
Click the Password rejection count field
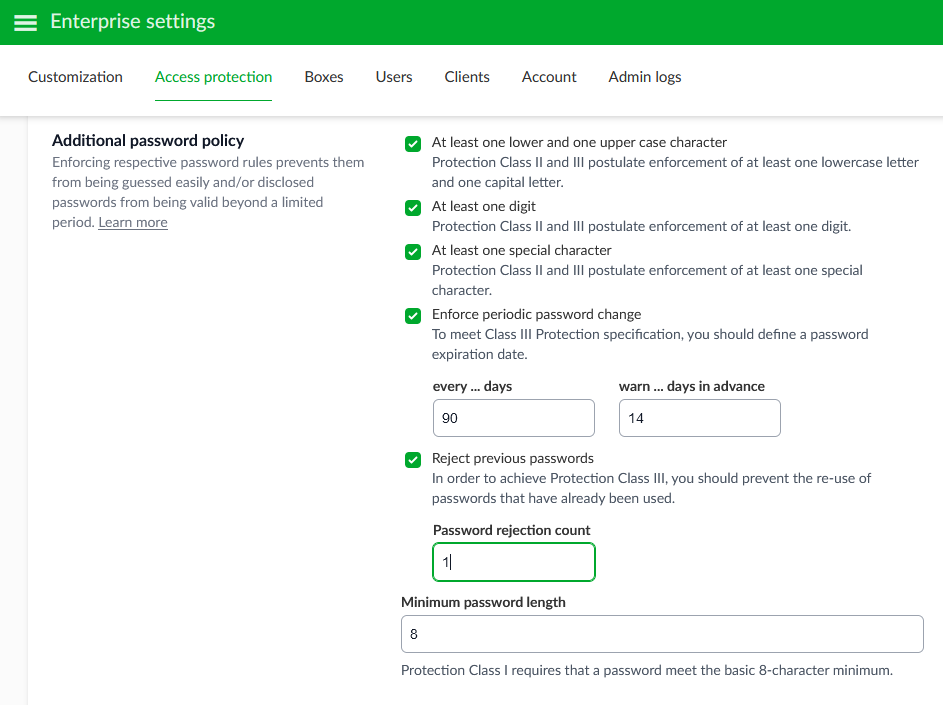[x=514, y=562]
